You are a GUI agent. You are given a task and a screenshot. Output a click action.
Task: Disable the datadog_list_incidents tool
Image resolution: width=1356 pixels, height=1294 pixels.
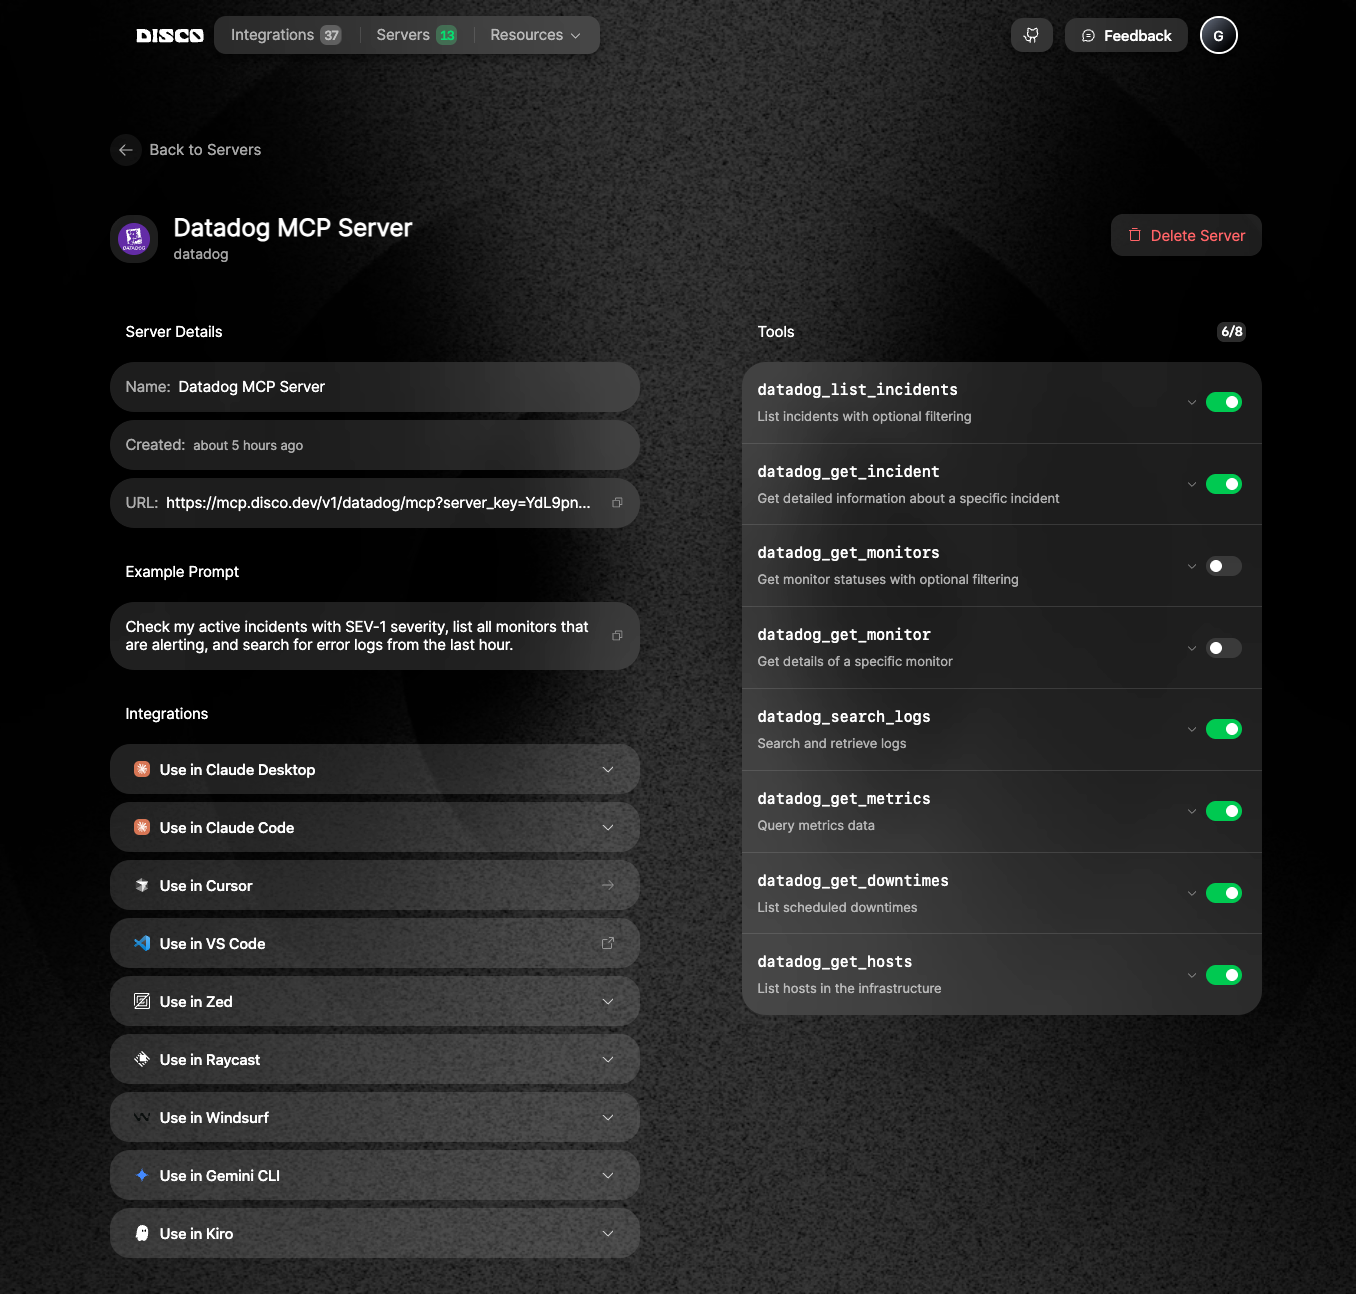point(1224,402)
